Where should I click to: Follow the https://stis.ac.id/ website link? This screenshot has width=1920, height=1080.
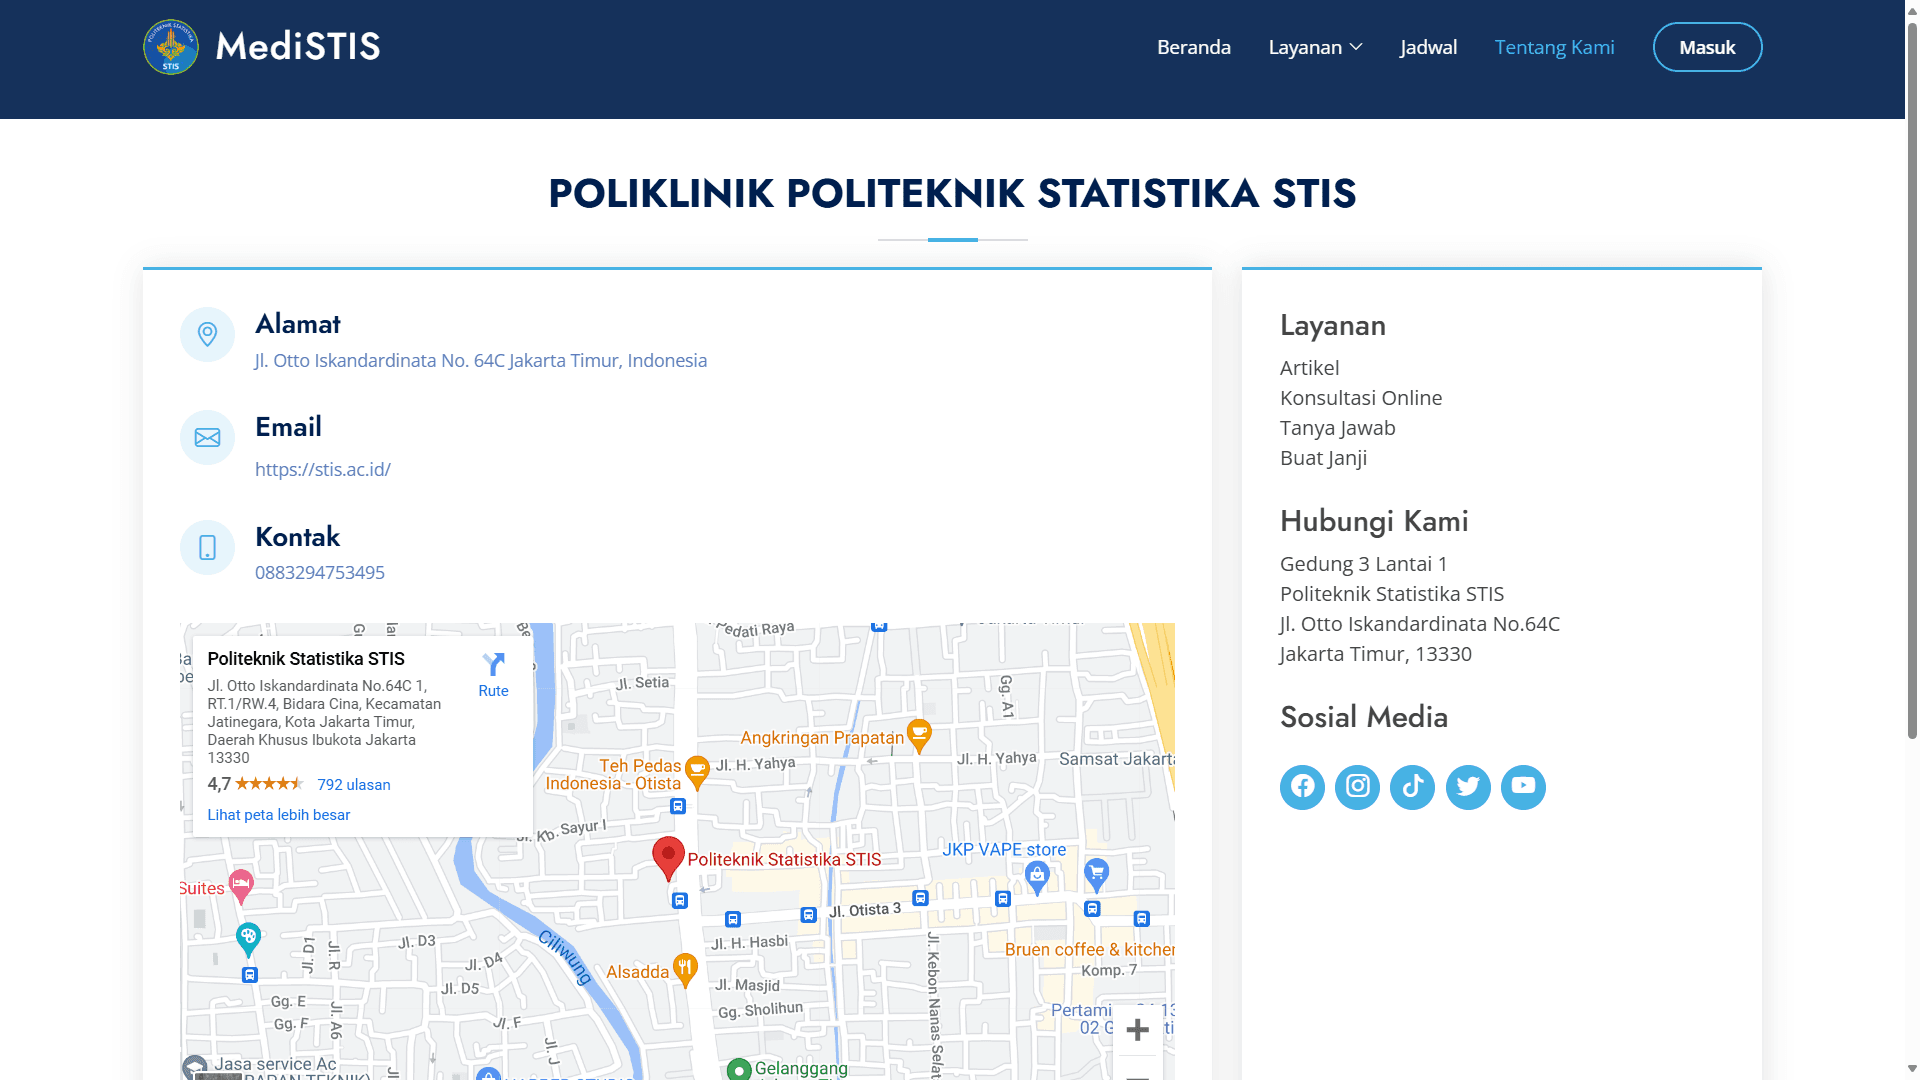[x=322, y=469]
